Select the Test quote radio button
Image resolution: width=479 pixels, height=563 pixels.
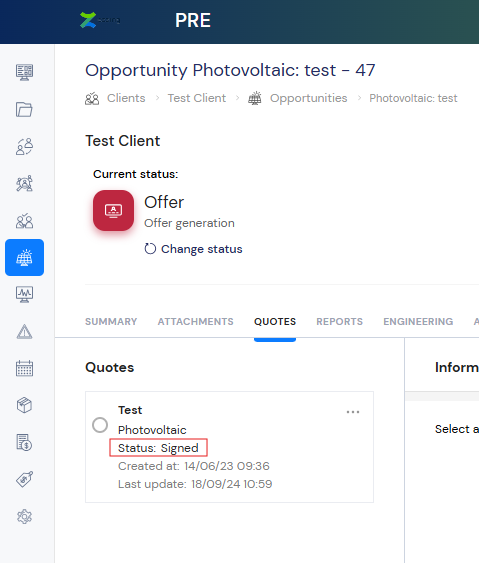click(x=100, y=425)
